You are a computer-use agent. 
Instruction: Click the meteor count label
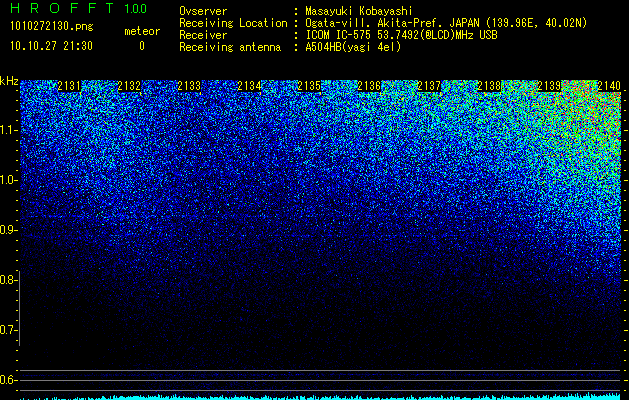[x=142, y=31]
